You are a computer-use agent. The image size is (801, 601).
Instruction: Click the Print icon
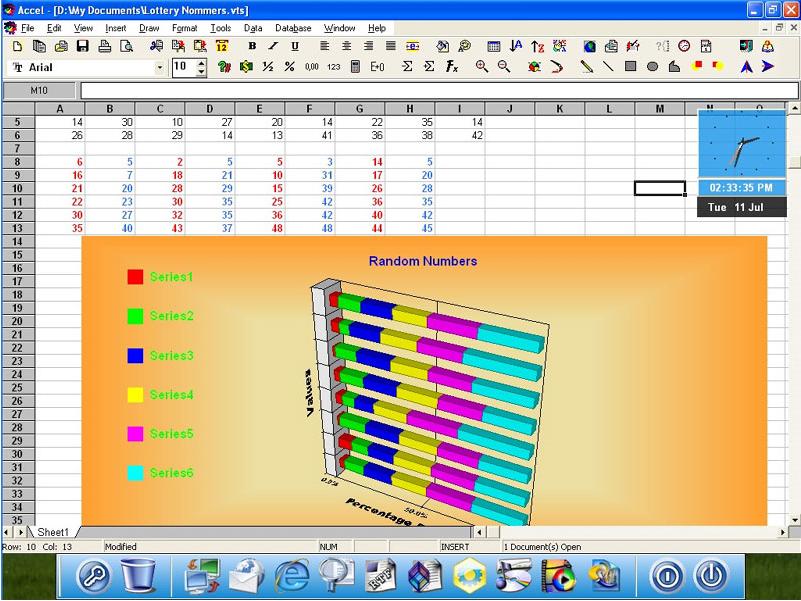105,47
